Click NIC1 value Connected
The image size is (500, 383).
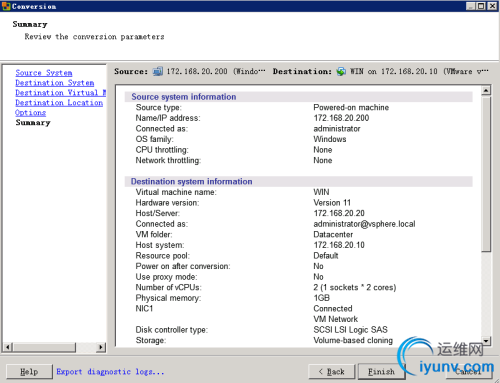point(333,309)
